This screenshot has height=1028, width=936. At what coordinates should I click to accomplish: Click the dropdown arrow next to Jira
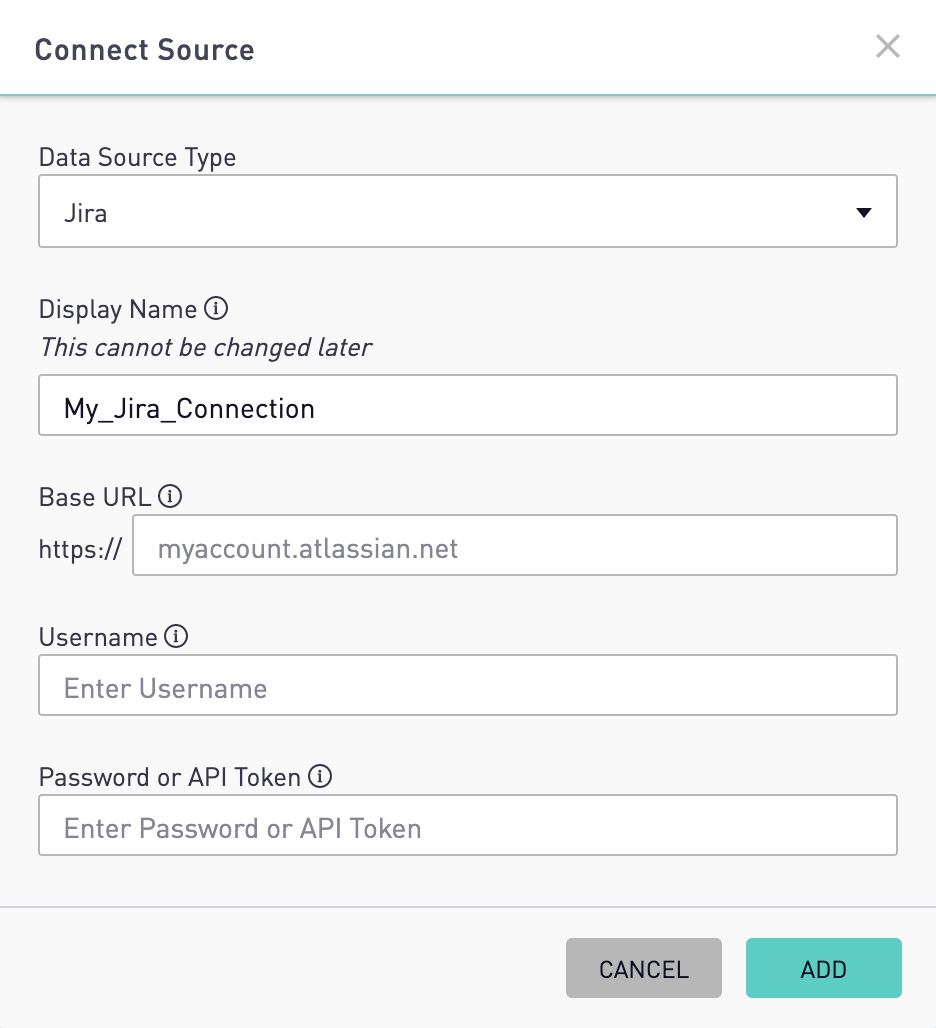864,212
